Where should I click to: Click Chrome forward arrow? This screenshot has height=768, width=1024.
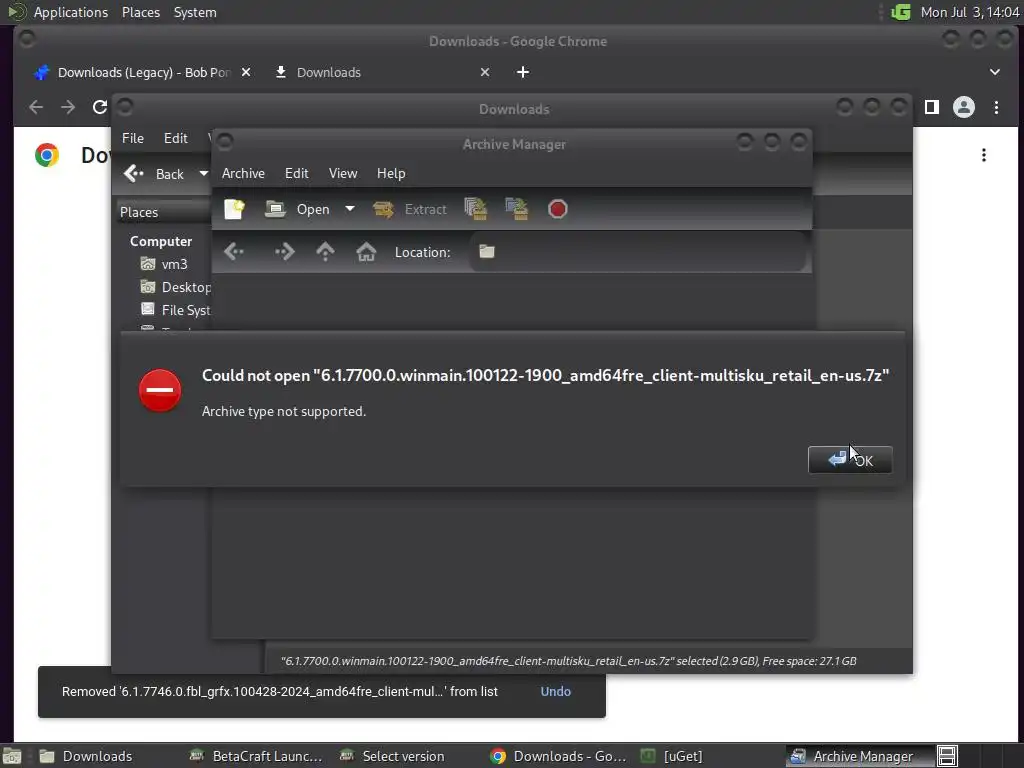pyautogui.click(x=68, y=107)
